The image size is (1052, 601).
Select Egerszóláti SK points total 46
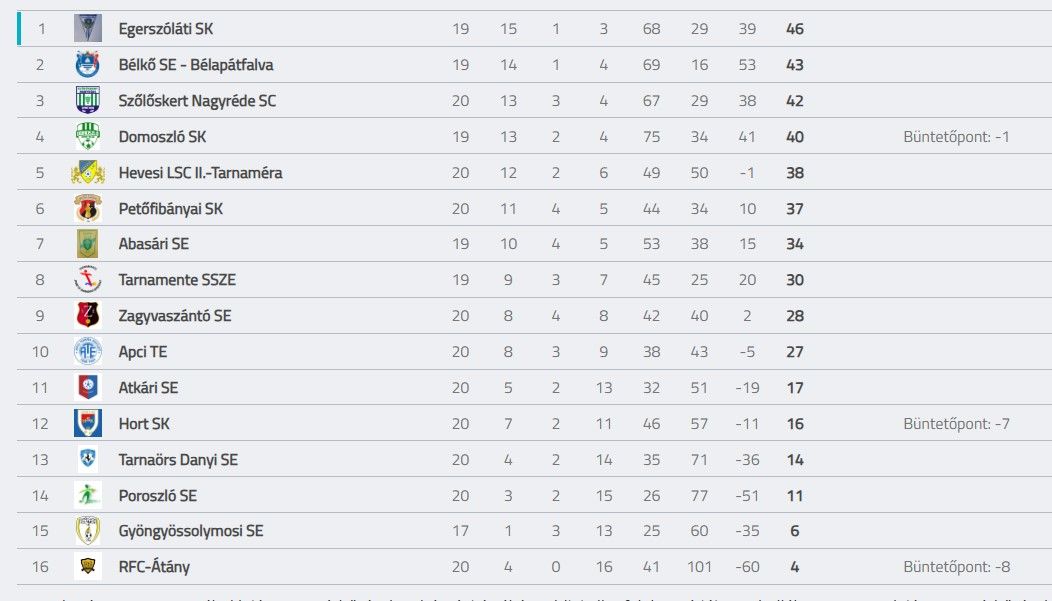[794, 29]
